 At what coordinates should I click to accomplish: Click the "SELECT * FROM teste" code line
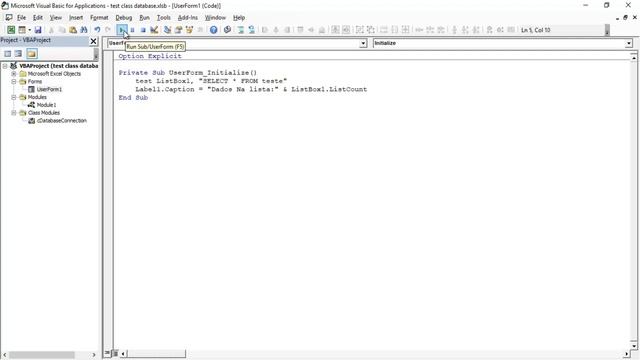pyautogui.click(x=211, y=81)
